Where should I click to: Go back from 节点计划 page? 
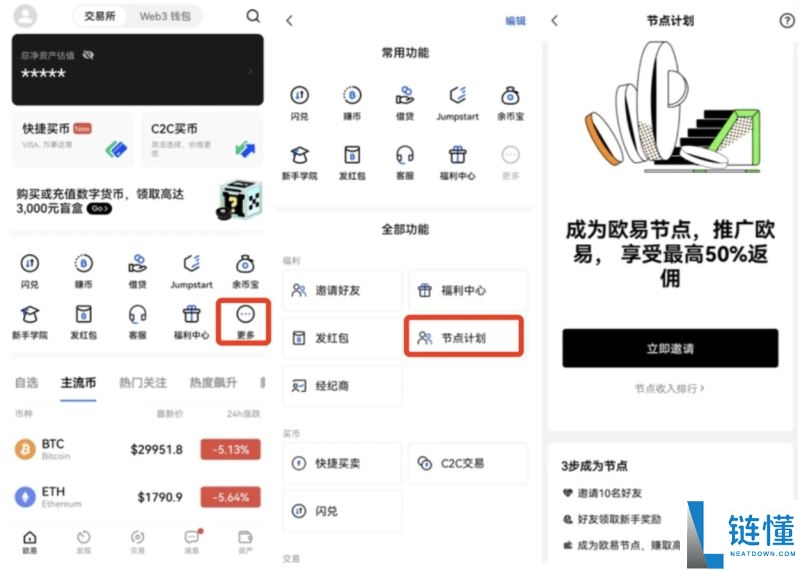pyautogui.click(x=555, y=21)
